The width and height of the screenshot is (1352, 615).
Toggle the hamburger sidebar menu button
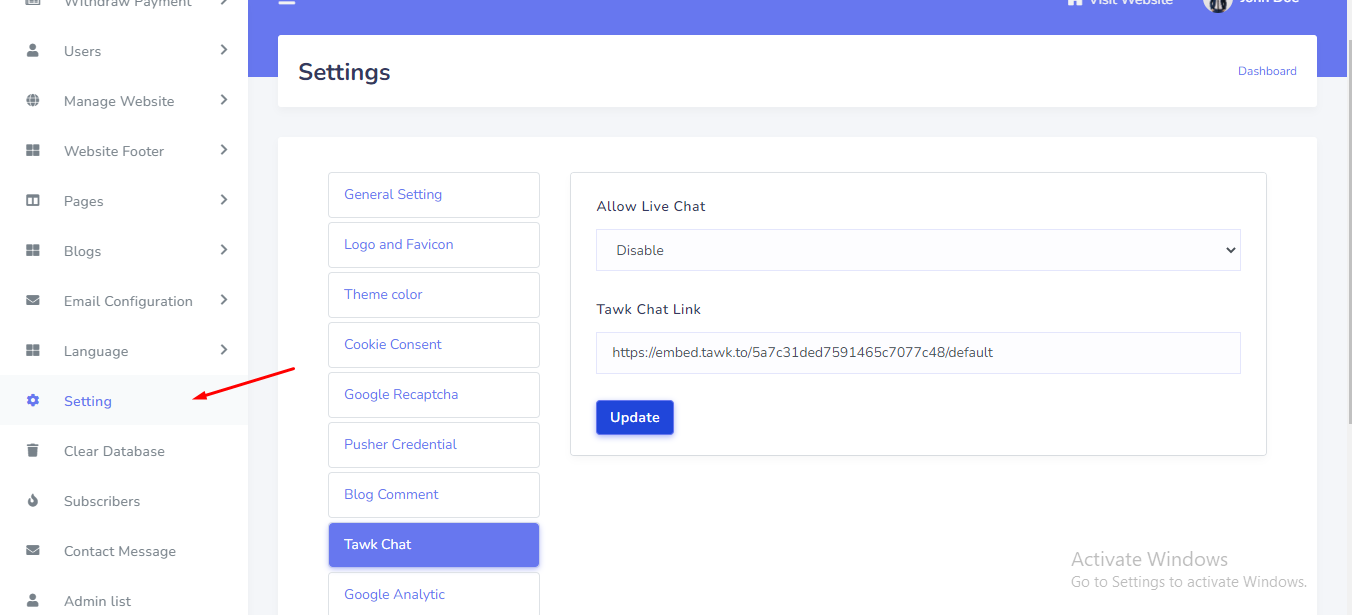pyautogui.click(x=287, y=3)
